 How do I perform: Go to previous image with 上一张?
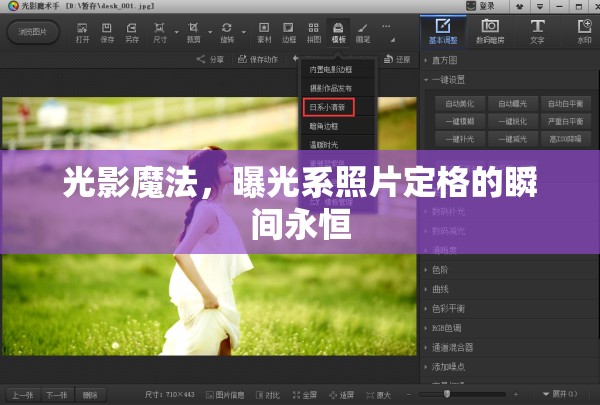coord(23,395)
